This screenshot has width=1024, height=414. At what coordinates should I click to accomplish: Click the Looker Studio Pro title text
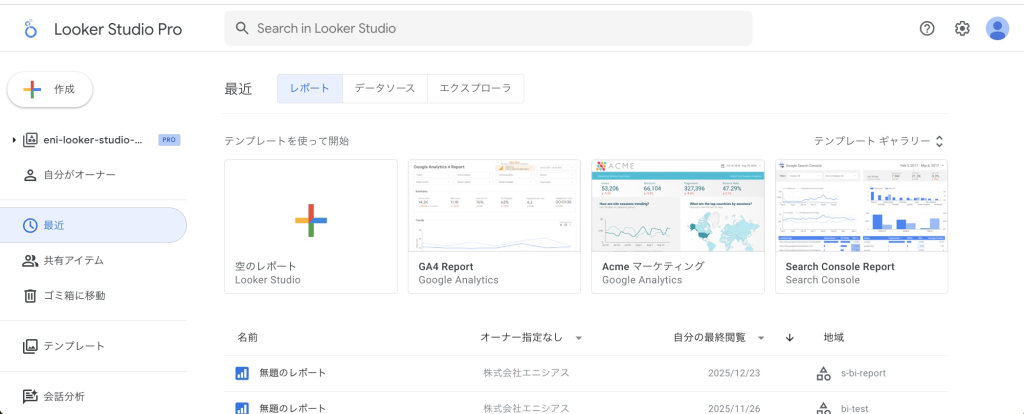[x=118, y=29]
